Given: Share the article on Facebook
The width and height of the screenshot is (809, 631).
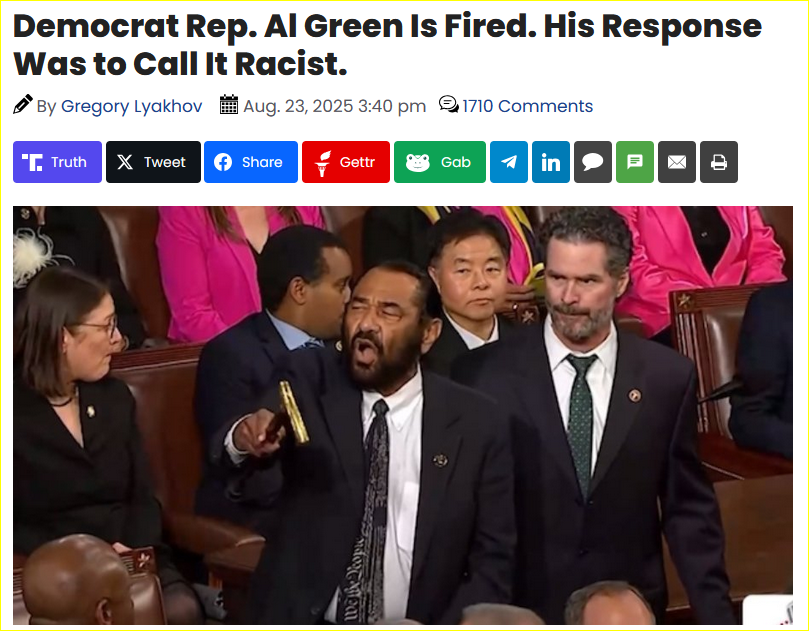Looking at the screenshot, I should [251, 162].
